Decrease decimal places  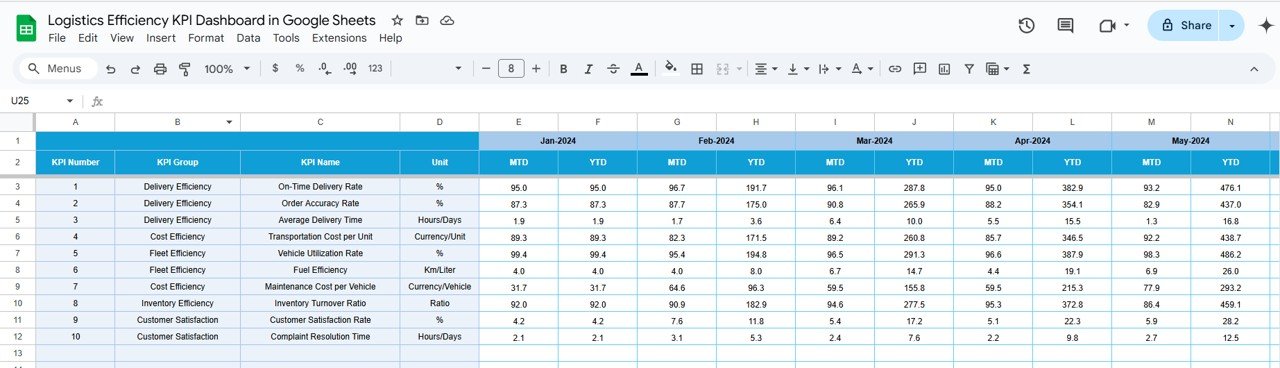pos(324,69)
